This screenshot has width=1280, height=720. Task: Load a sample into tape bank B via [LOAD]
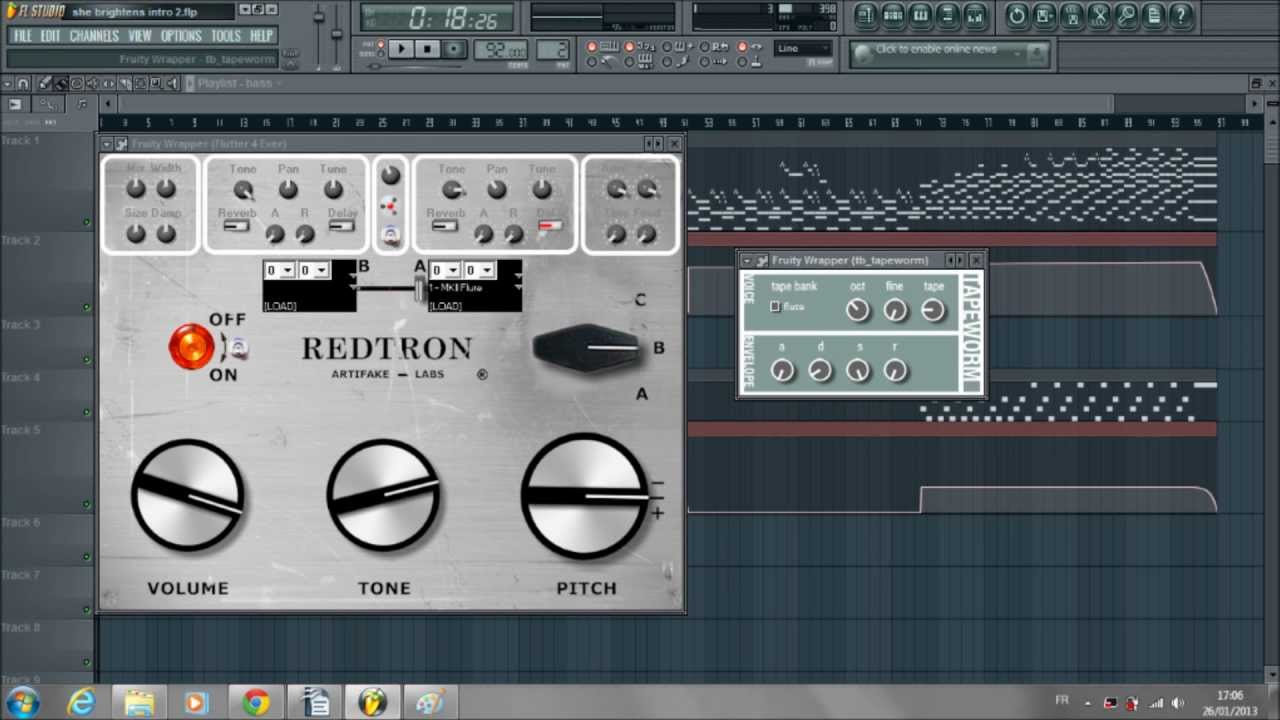(280, 306)
